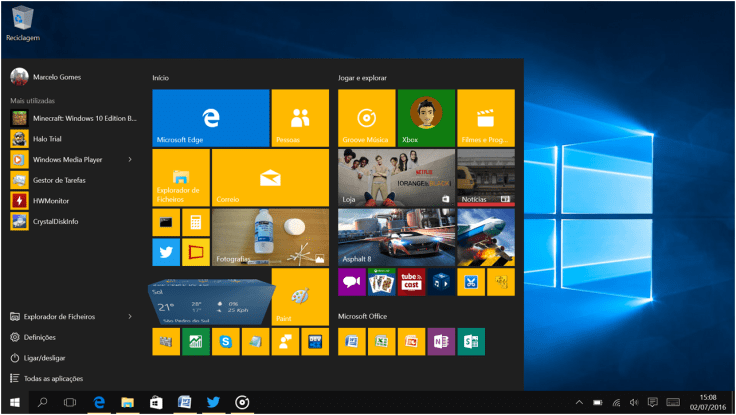The image size is (736, 415).
Task: Open the Microsoft Edge tile
Action: (x=211, y=117)
